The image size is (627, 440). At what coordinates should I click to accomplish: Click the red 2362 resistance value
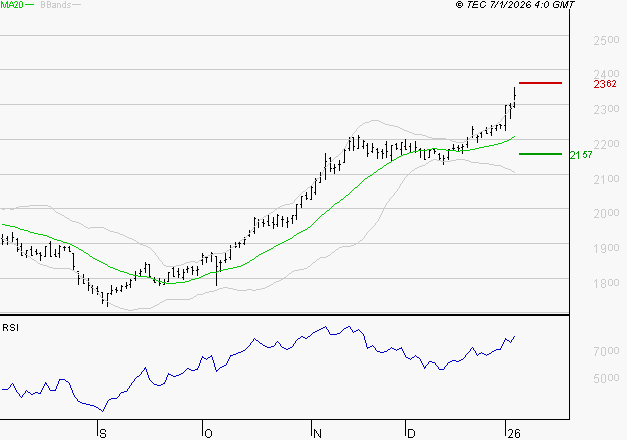coord(605,84)
